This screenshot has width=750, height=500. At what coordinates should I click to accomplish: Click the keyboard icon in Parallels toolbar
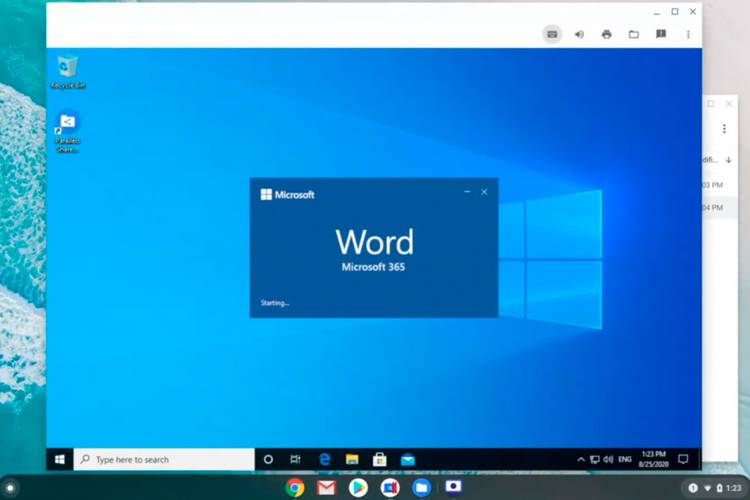coord(552,34)
